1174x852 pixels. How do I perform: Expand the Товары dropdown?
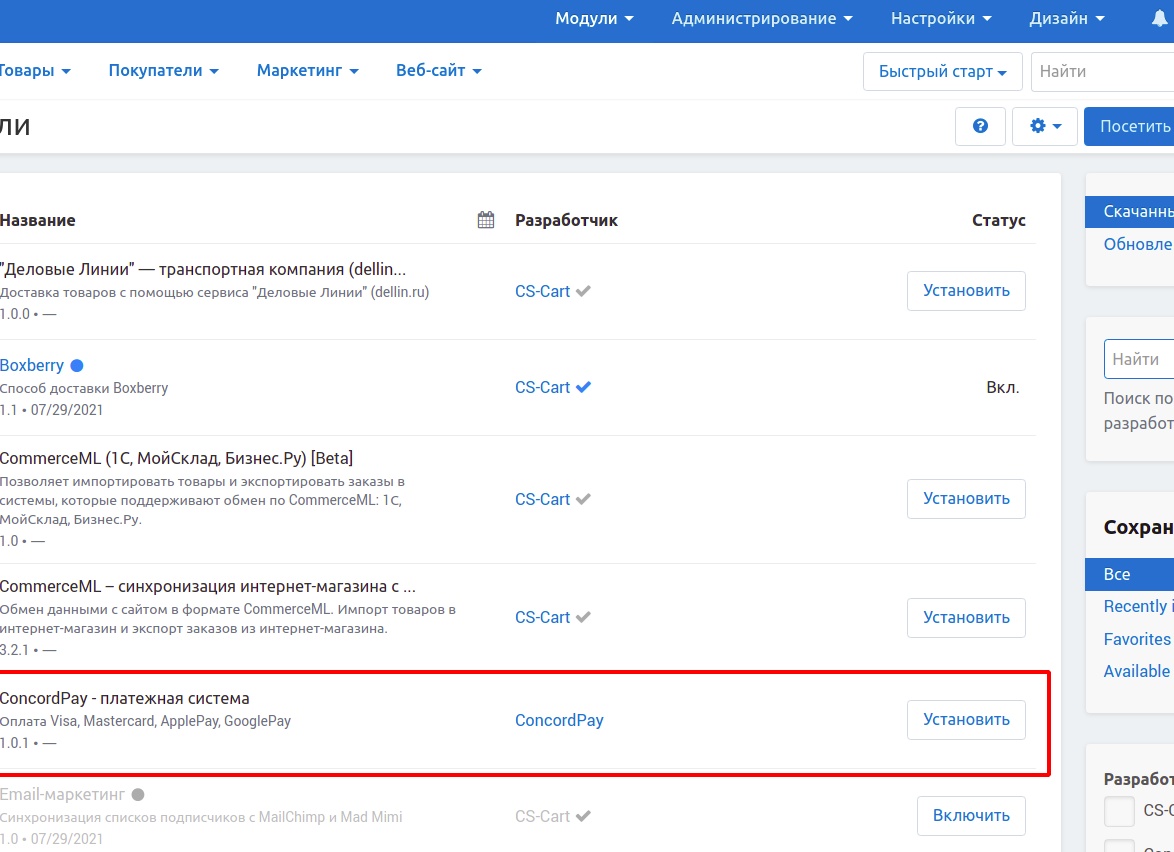34,70
